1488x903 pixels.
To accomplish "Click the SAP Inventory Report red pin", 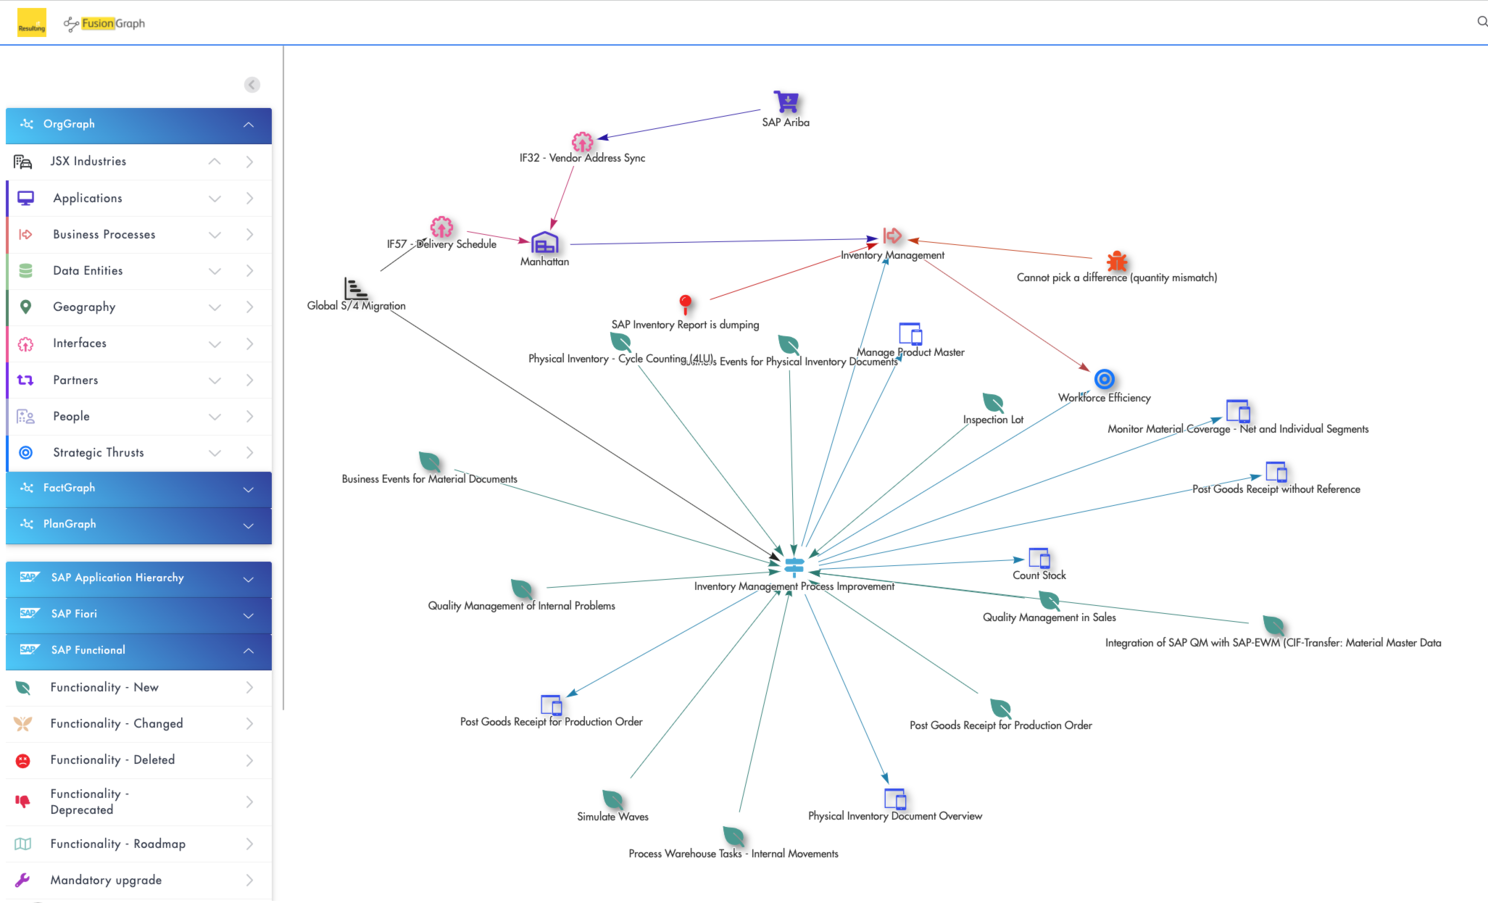I will click(x=685, y=304).
